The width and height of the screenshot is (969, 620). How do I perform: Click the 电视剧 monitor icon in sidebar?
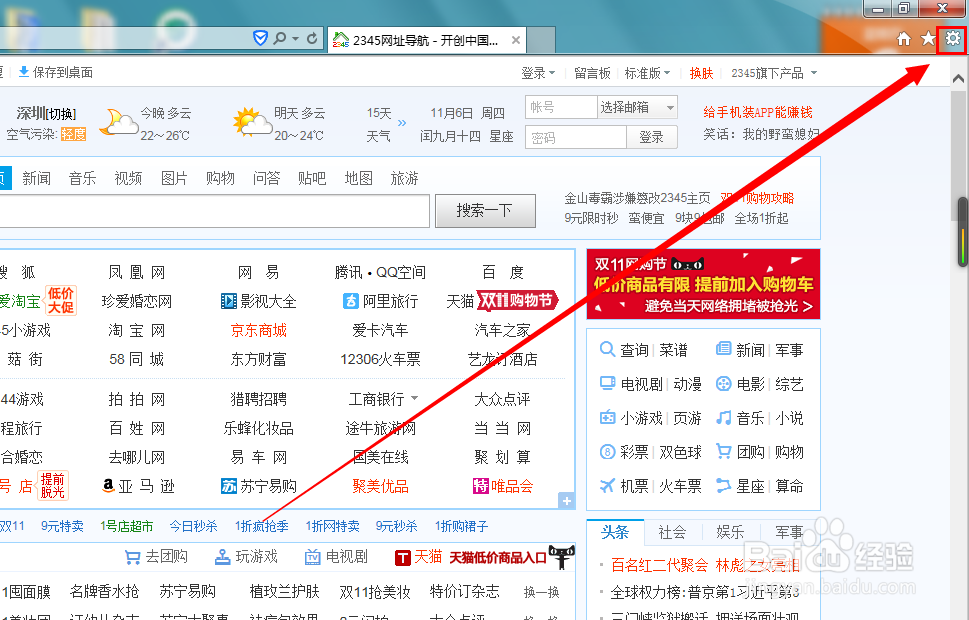[x=607, y=383]
